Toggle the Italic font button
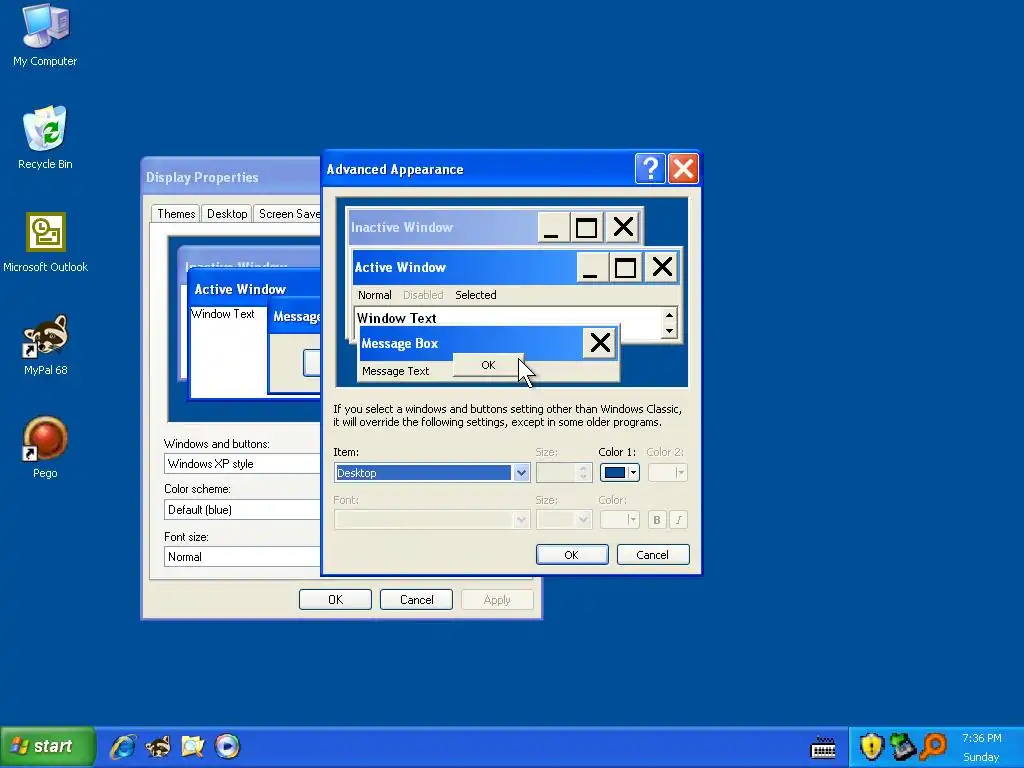 (x=679, y=520)
